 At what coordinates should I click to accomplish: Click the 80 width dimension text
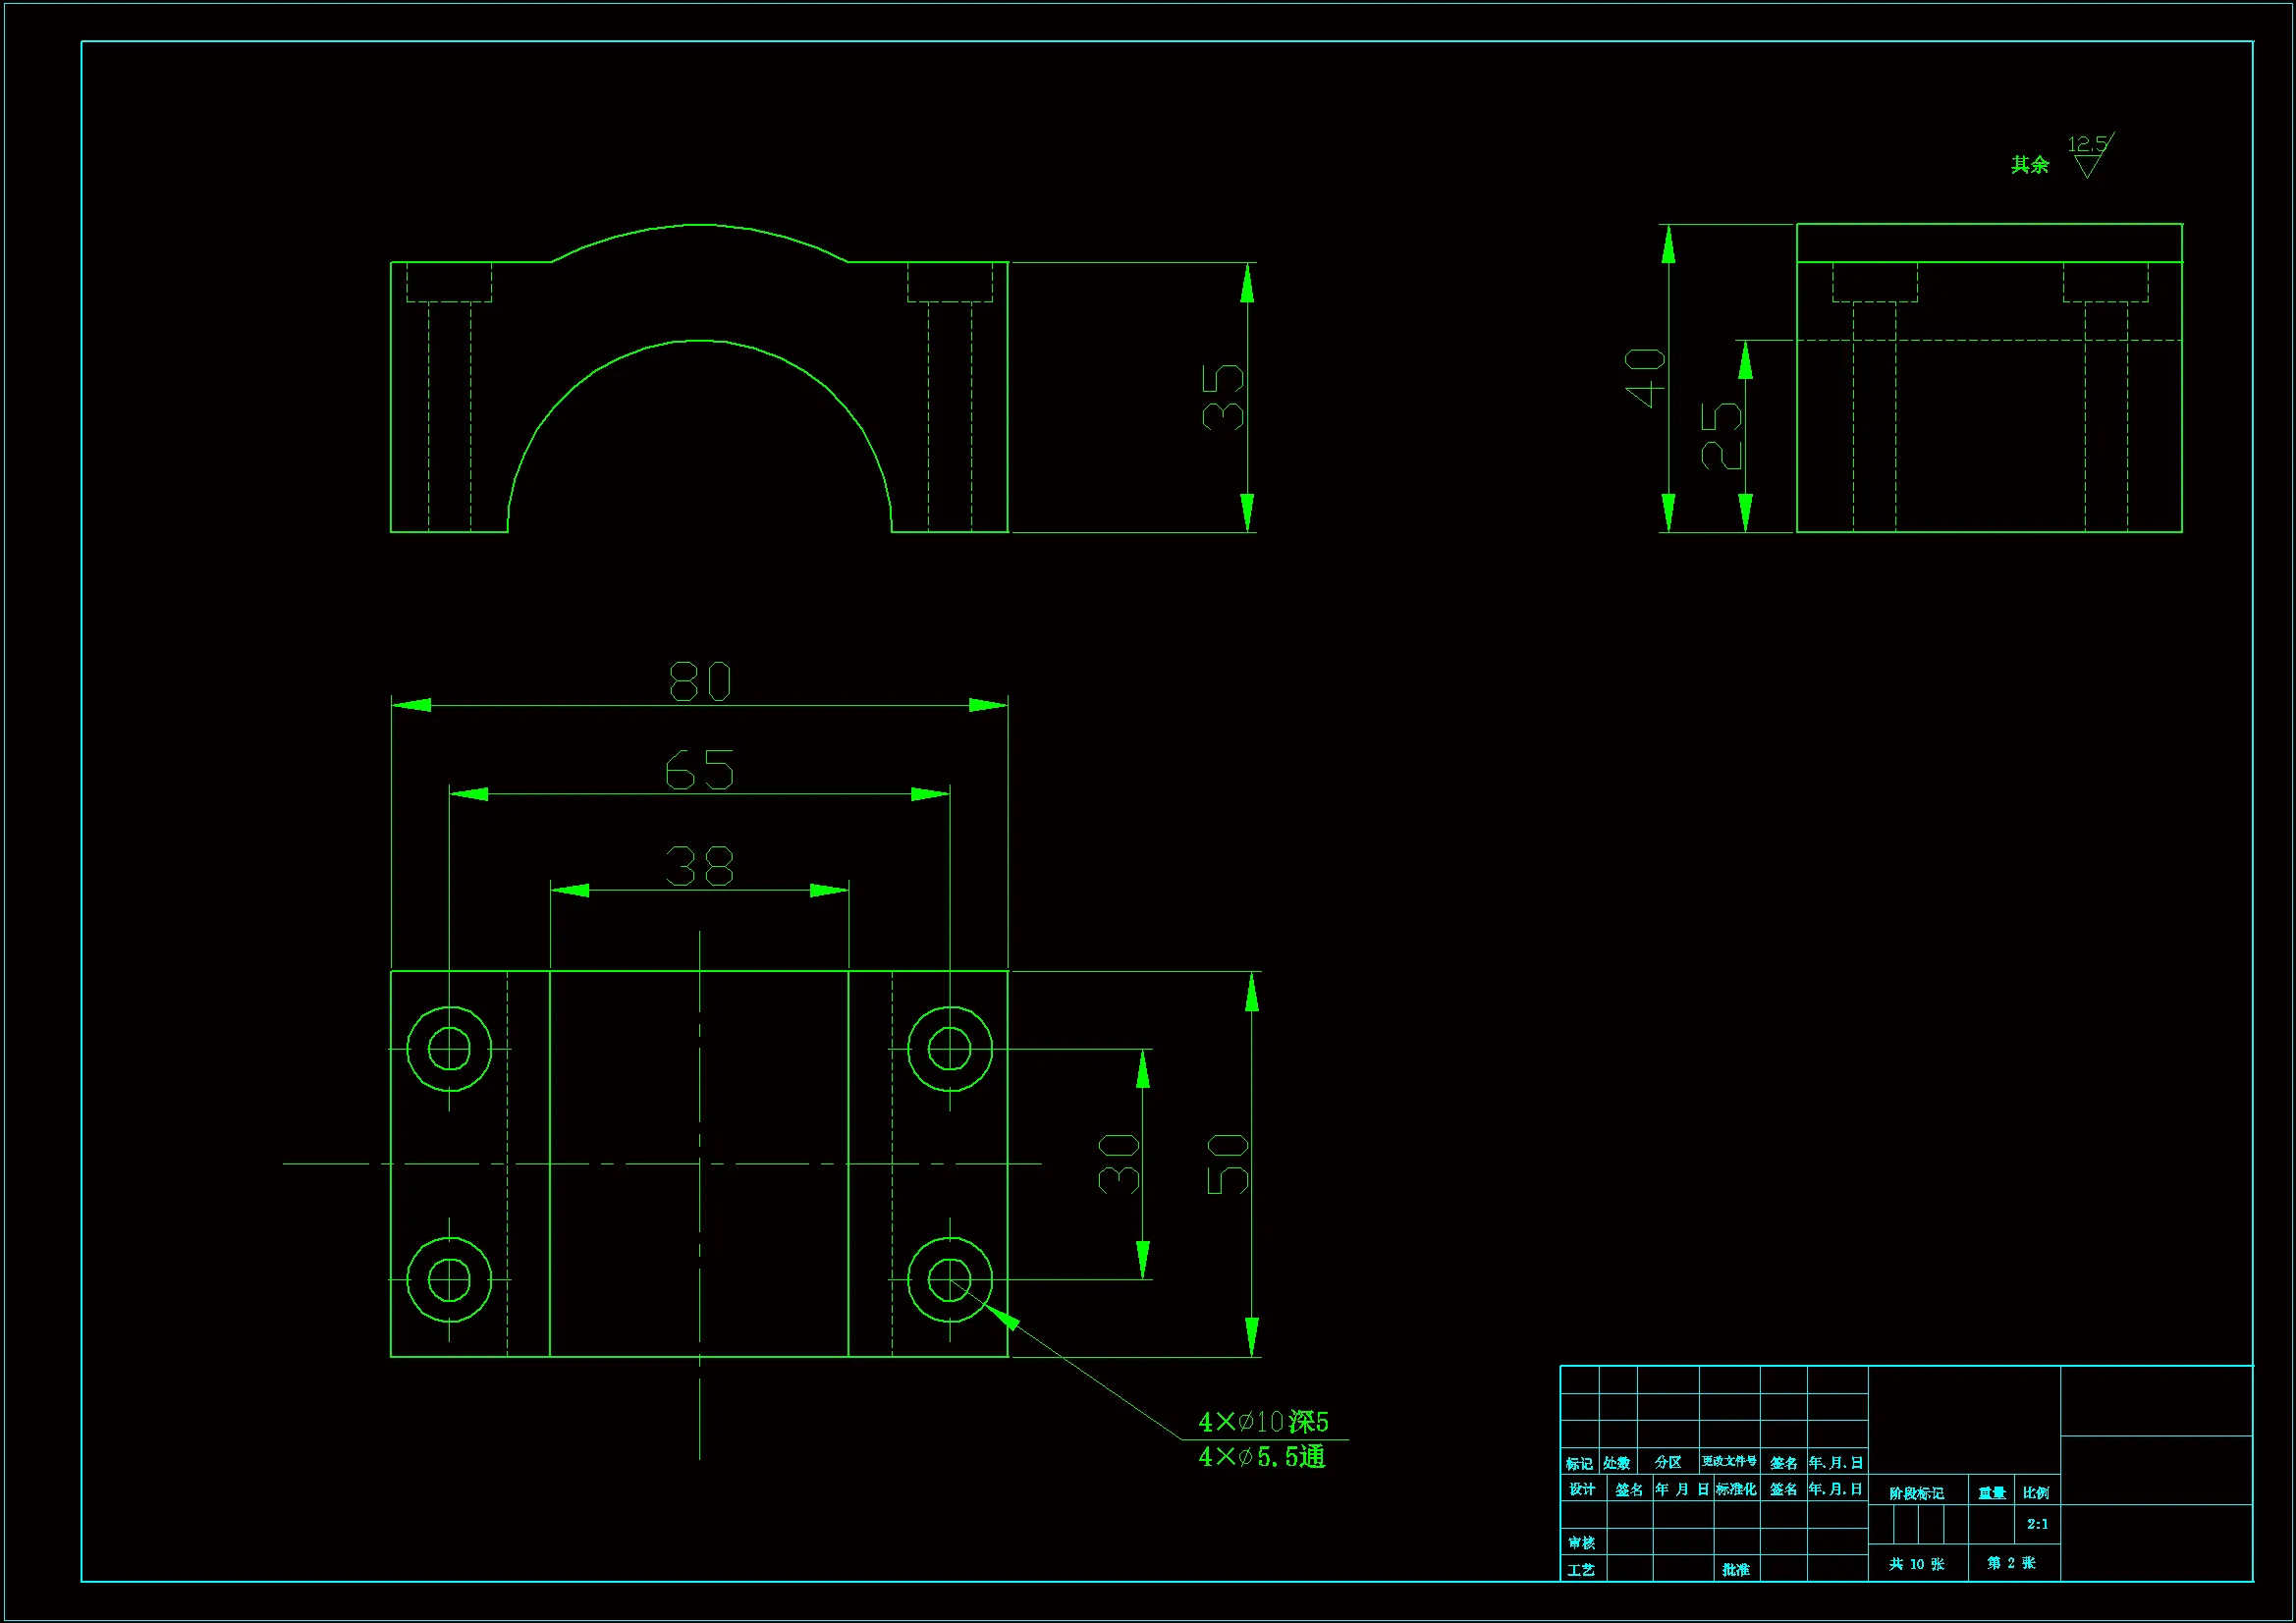(x=699, y=682)
